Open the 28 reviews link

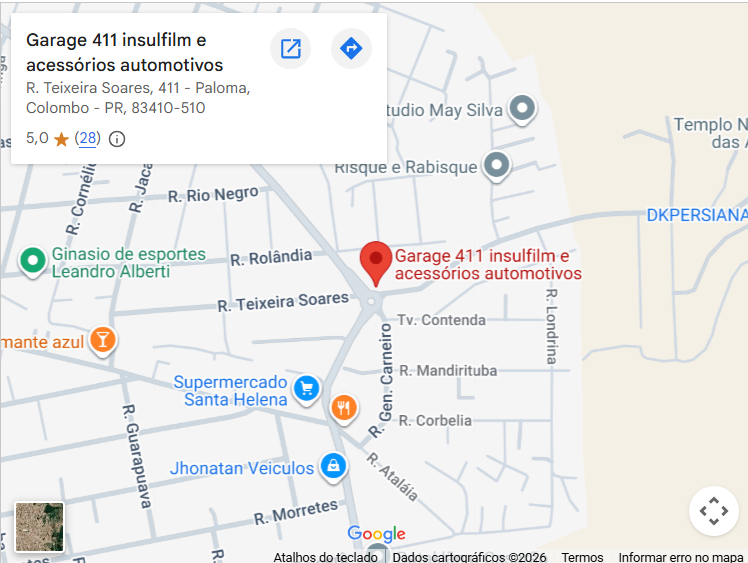point(87,138)
